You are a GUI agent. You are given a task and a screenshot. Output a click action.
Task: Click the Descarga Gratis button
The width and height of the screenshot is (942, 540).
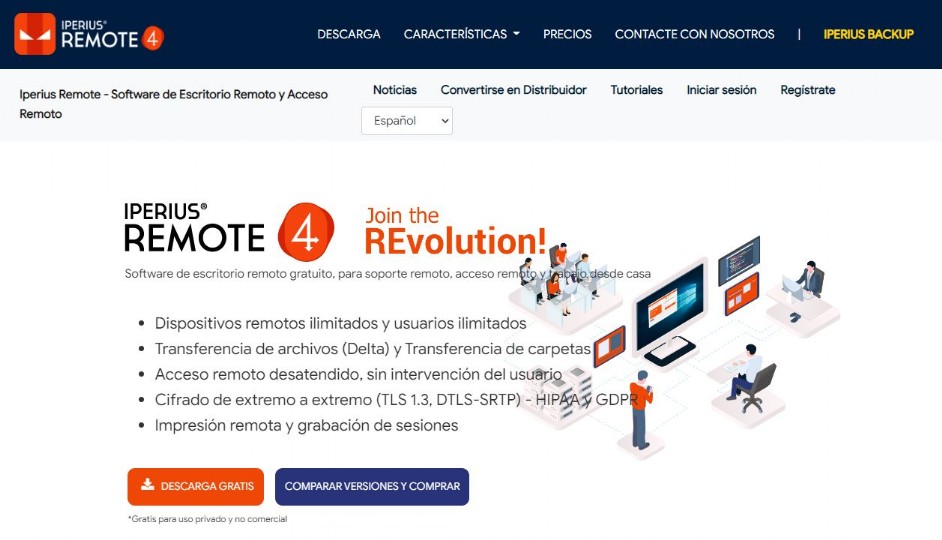point(196,487)
